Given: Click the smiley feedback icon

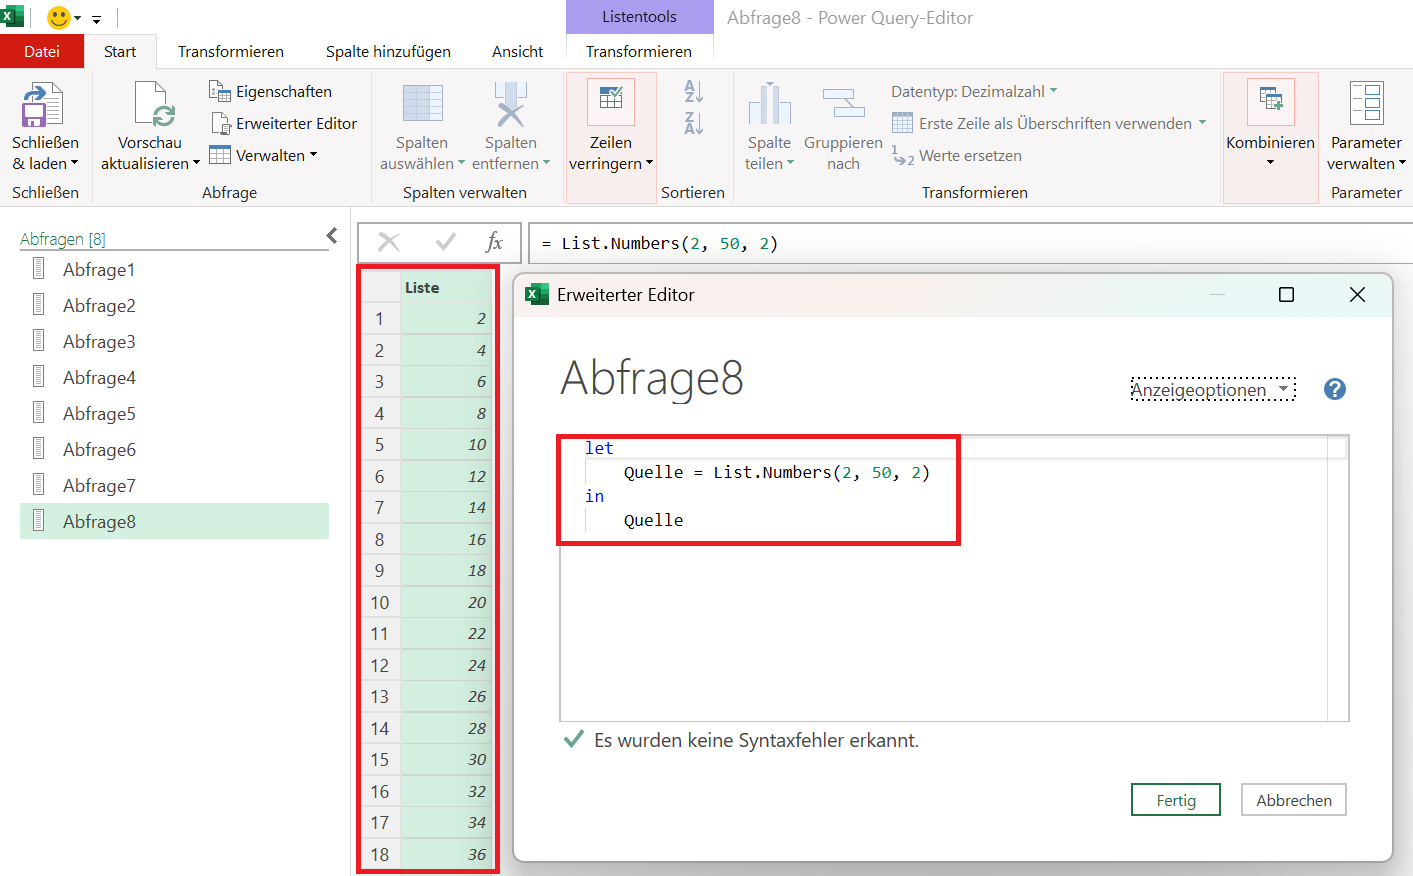Looking at the screenshot, I should point(59,18).
